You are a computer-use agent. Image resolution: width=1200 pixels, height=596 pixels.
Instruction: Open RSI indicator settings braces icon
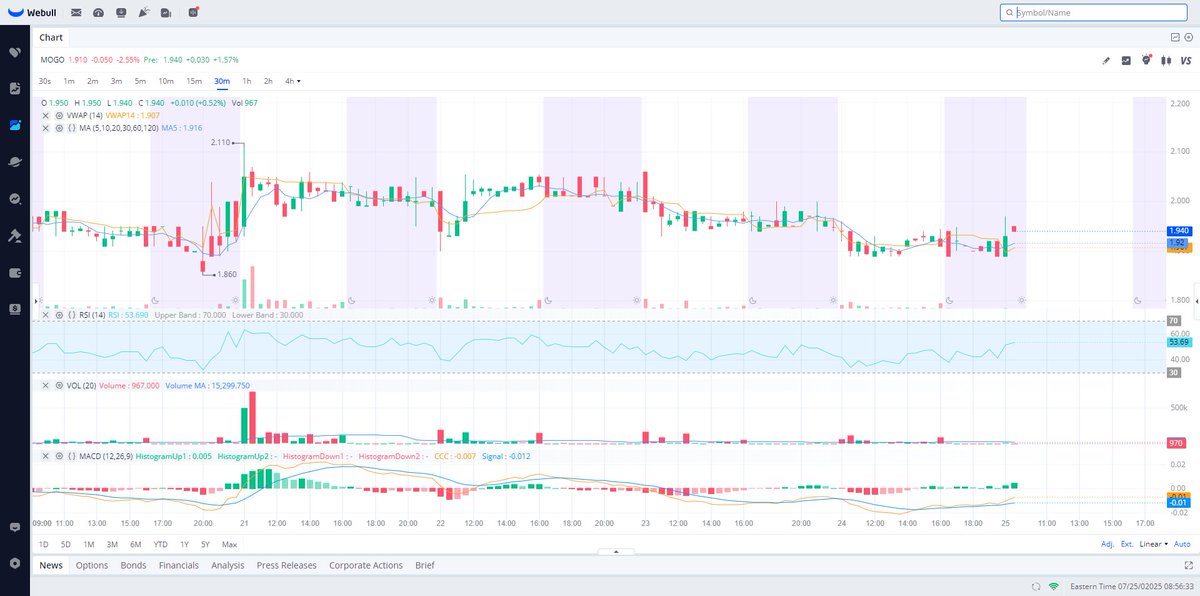click(x=72, y=314)
